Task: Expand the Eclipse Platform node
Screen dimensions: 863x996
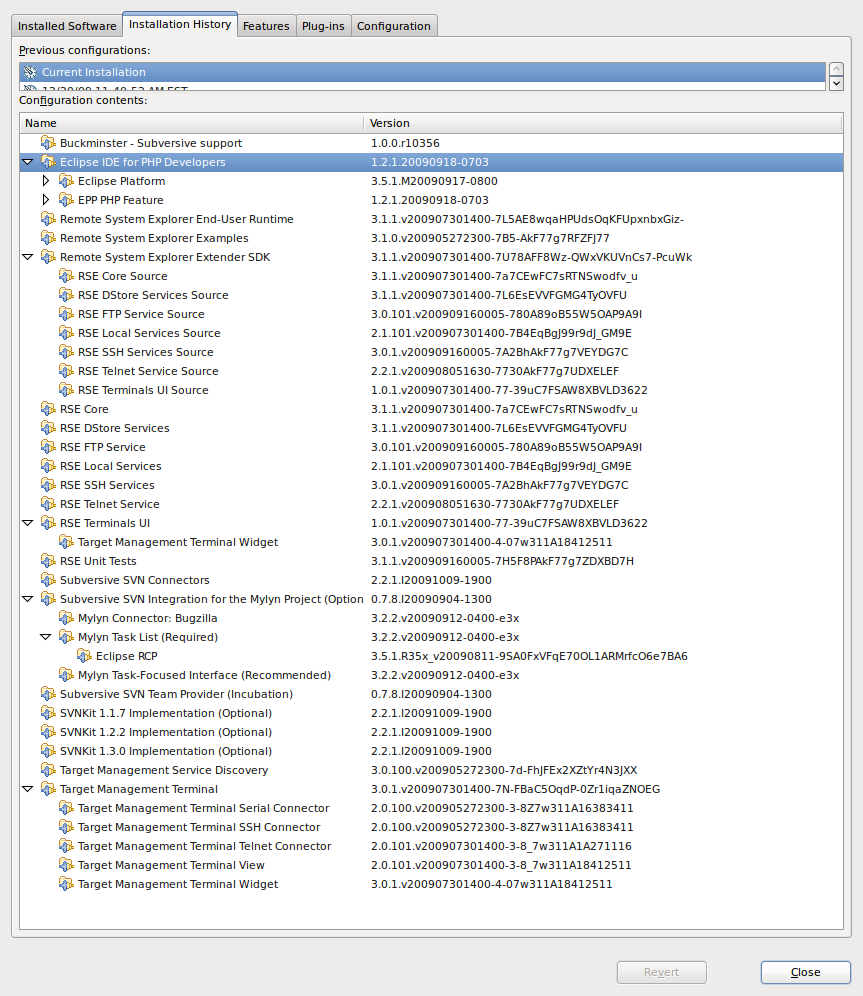Action: pyautogui.click(x=46, y=181)
